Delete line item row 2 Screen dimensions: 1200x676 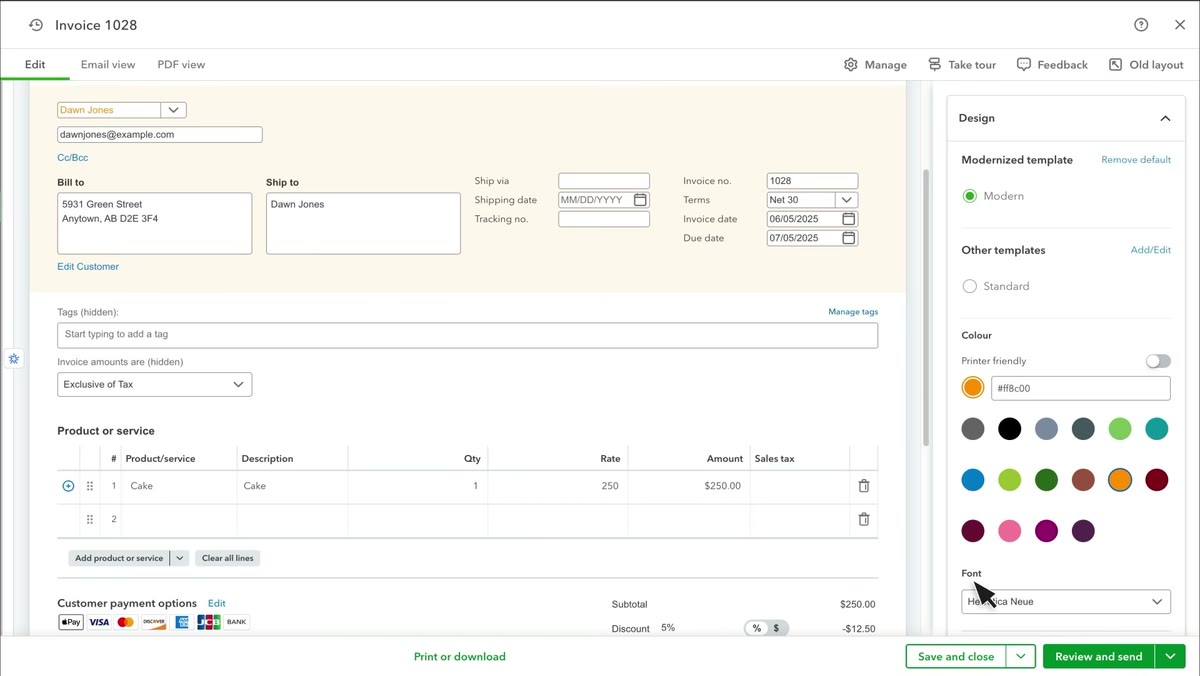864,519
